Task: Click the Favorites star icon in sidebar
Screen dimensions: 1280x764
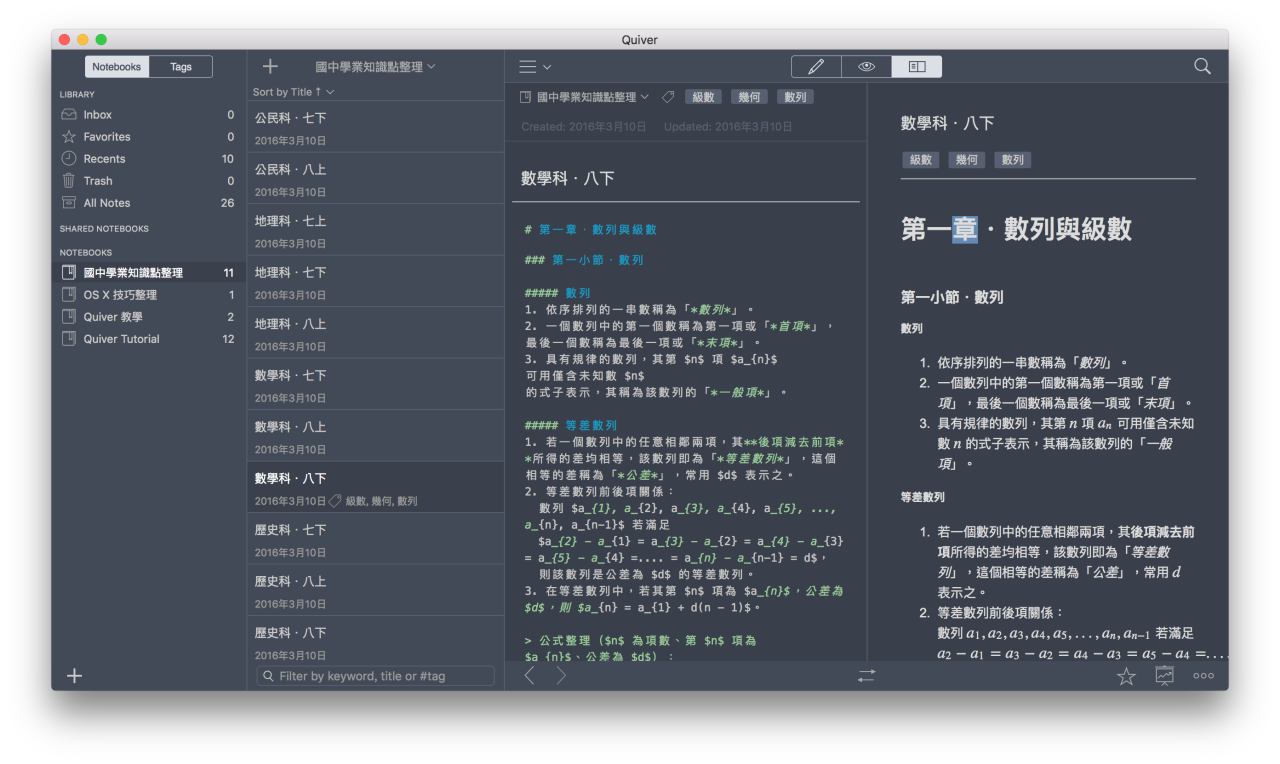Action: 69,137
